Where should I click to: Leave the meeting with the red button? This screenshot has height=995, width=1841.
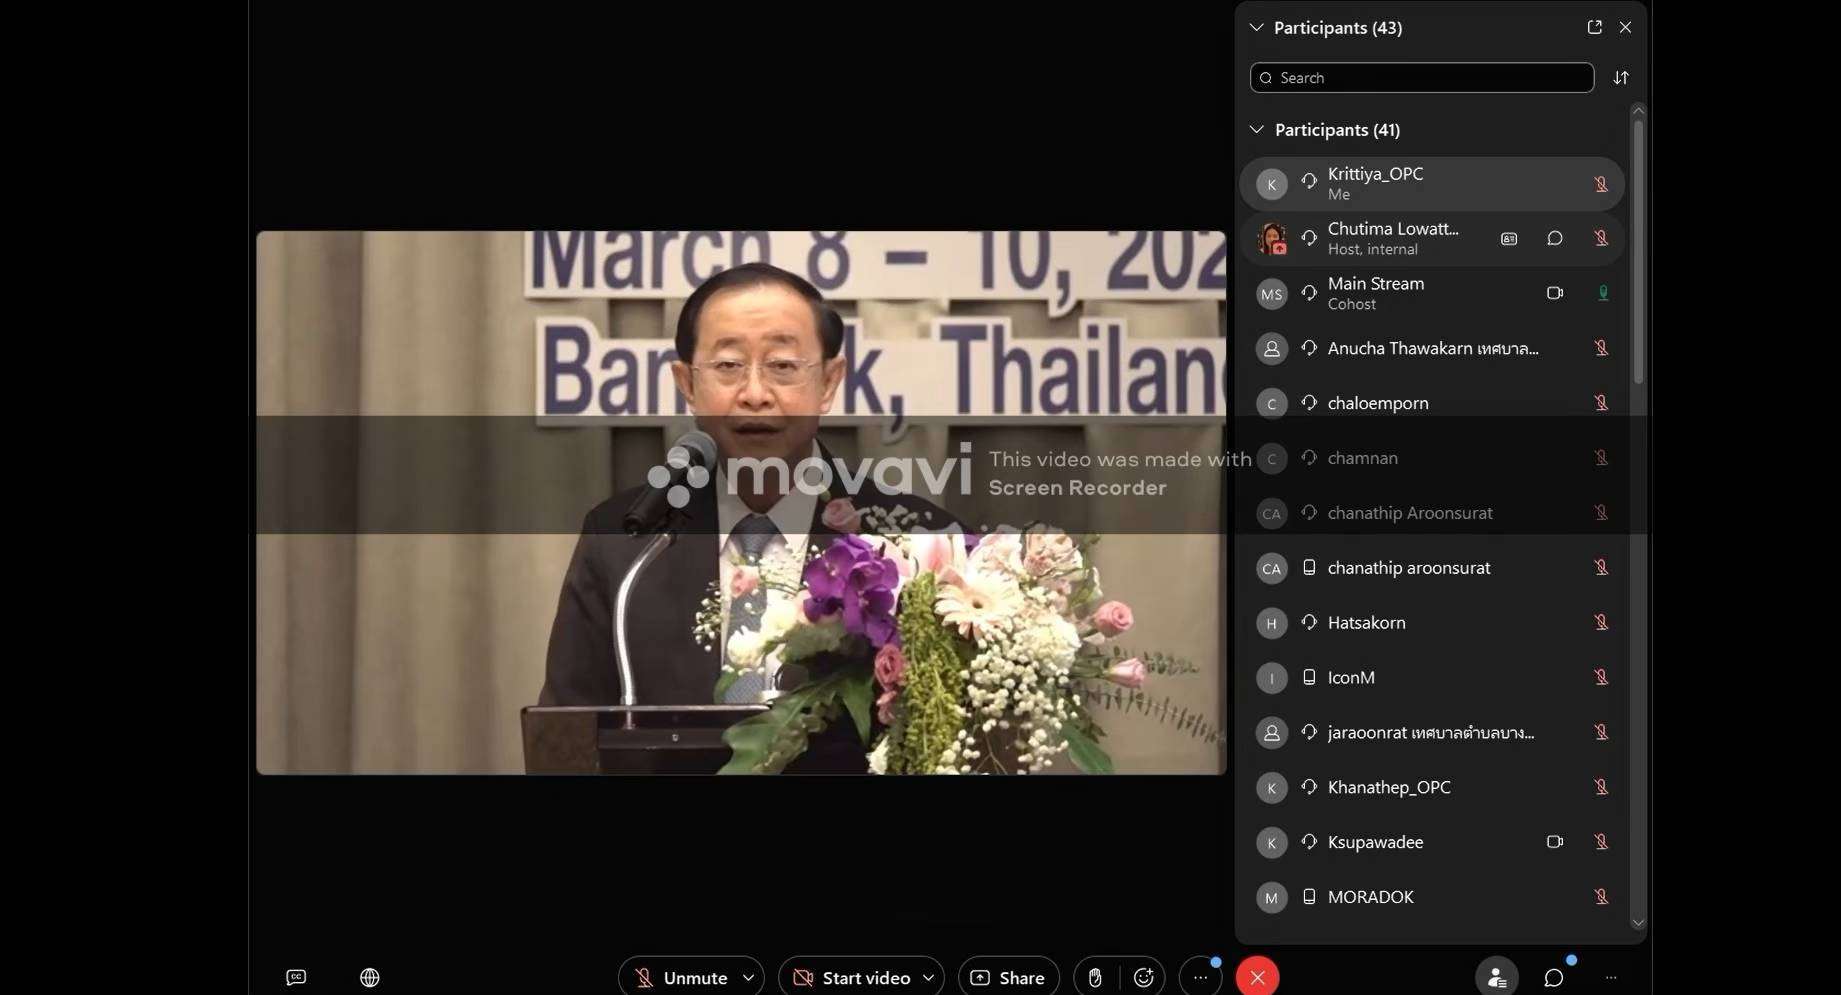[x=1257, y=977]
